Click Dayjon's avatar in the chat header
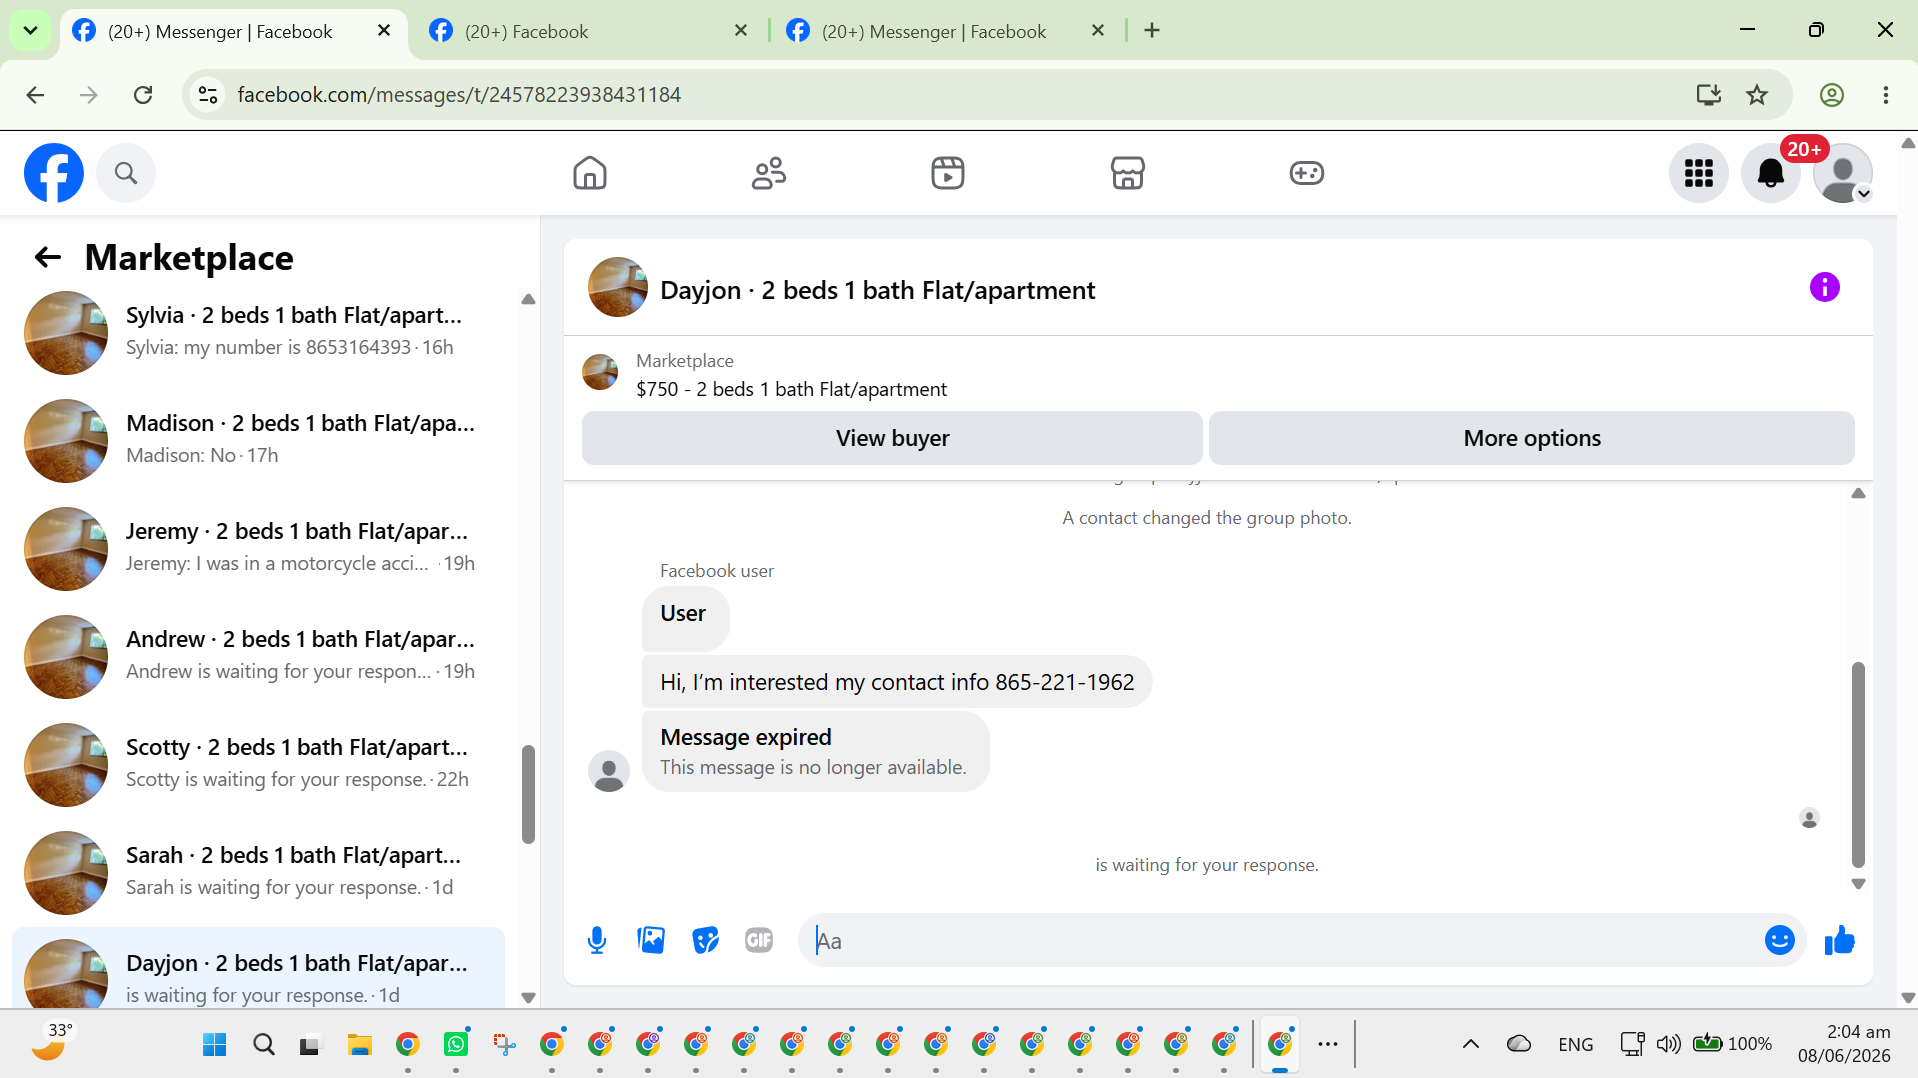The image size is (1918, 1078). (x=618, y=288)
